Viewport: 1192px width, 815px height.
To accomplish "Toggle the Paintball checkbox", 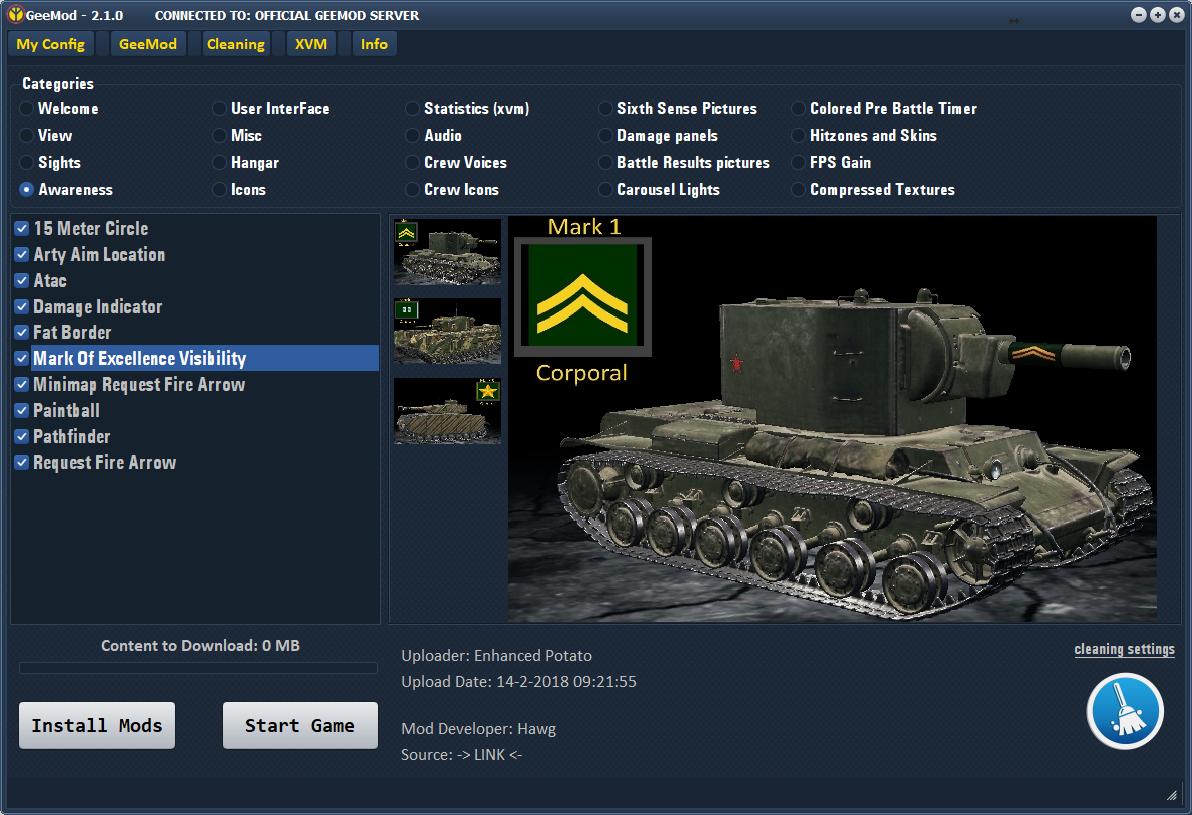I will [x=22, y=411].
